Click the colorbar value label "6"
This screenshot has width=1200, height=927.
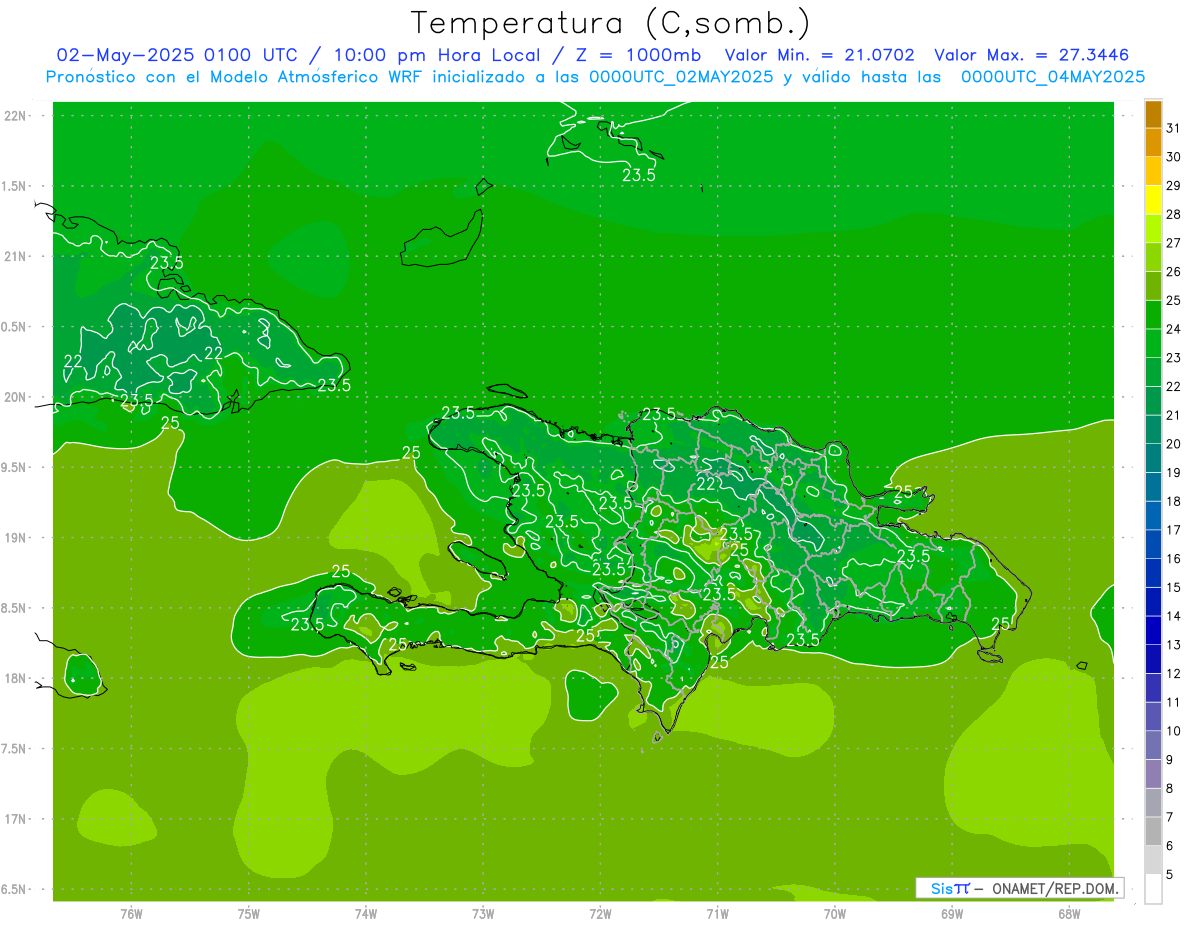pos(1169,846)
